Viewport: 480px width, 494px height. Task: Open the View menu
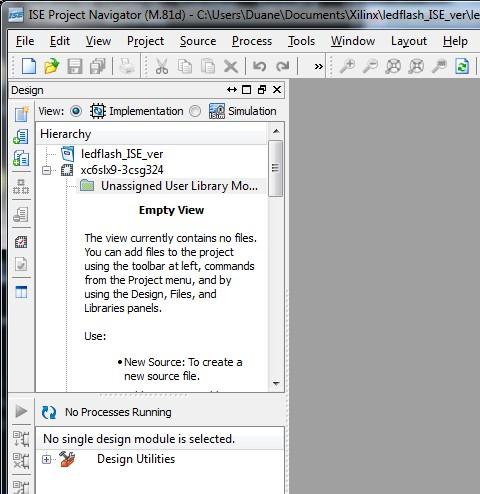click(98, 41)
